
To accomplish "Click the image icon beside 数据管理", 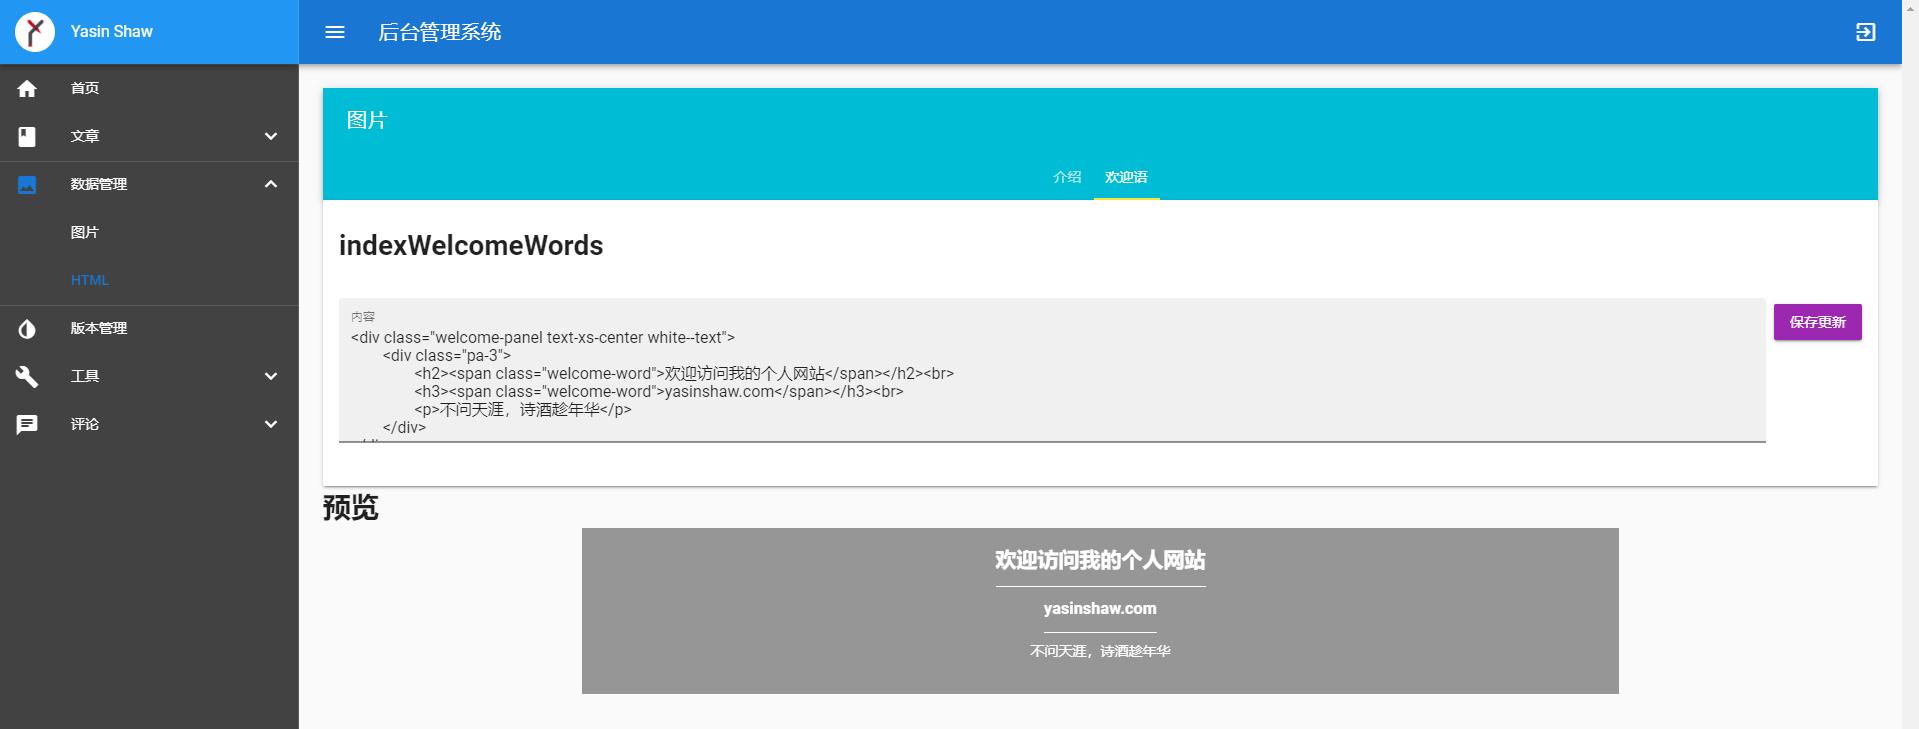I will 27,184.
